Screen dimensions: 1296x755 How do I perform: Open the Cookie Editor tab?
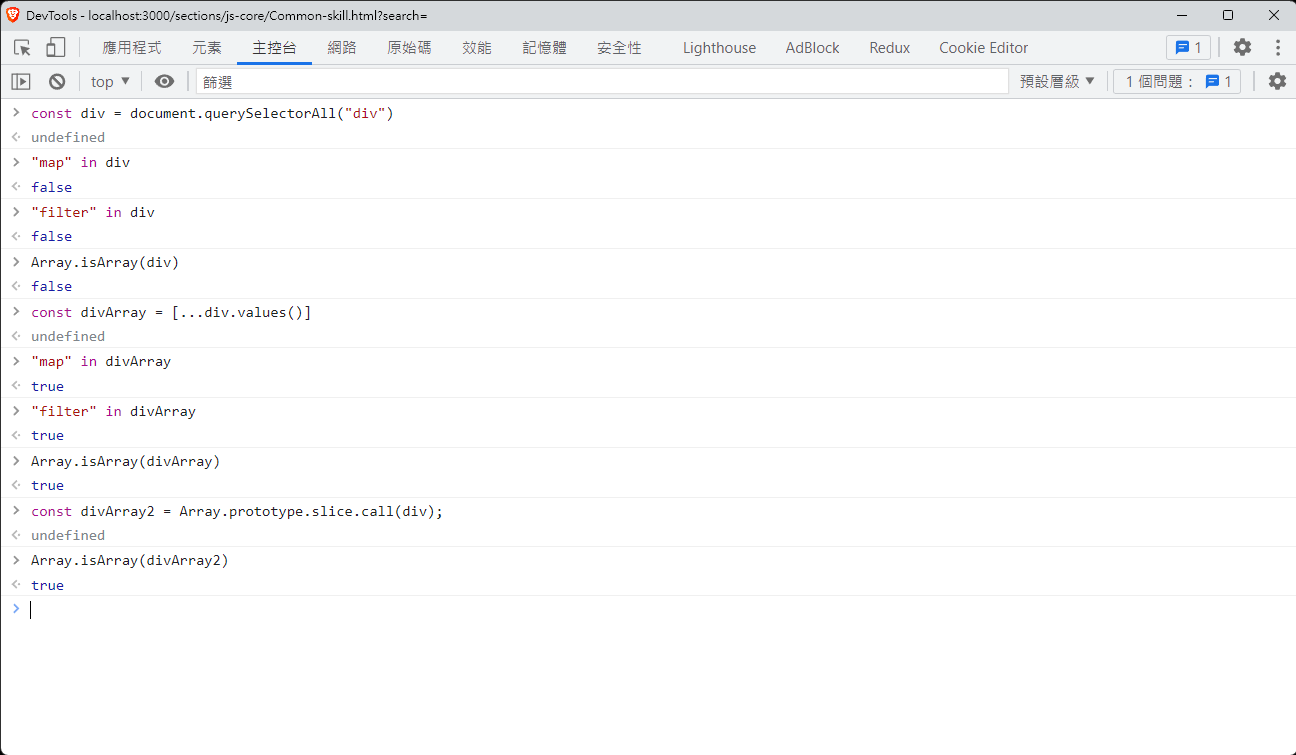coord(983,48)
